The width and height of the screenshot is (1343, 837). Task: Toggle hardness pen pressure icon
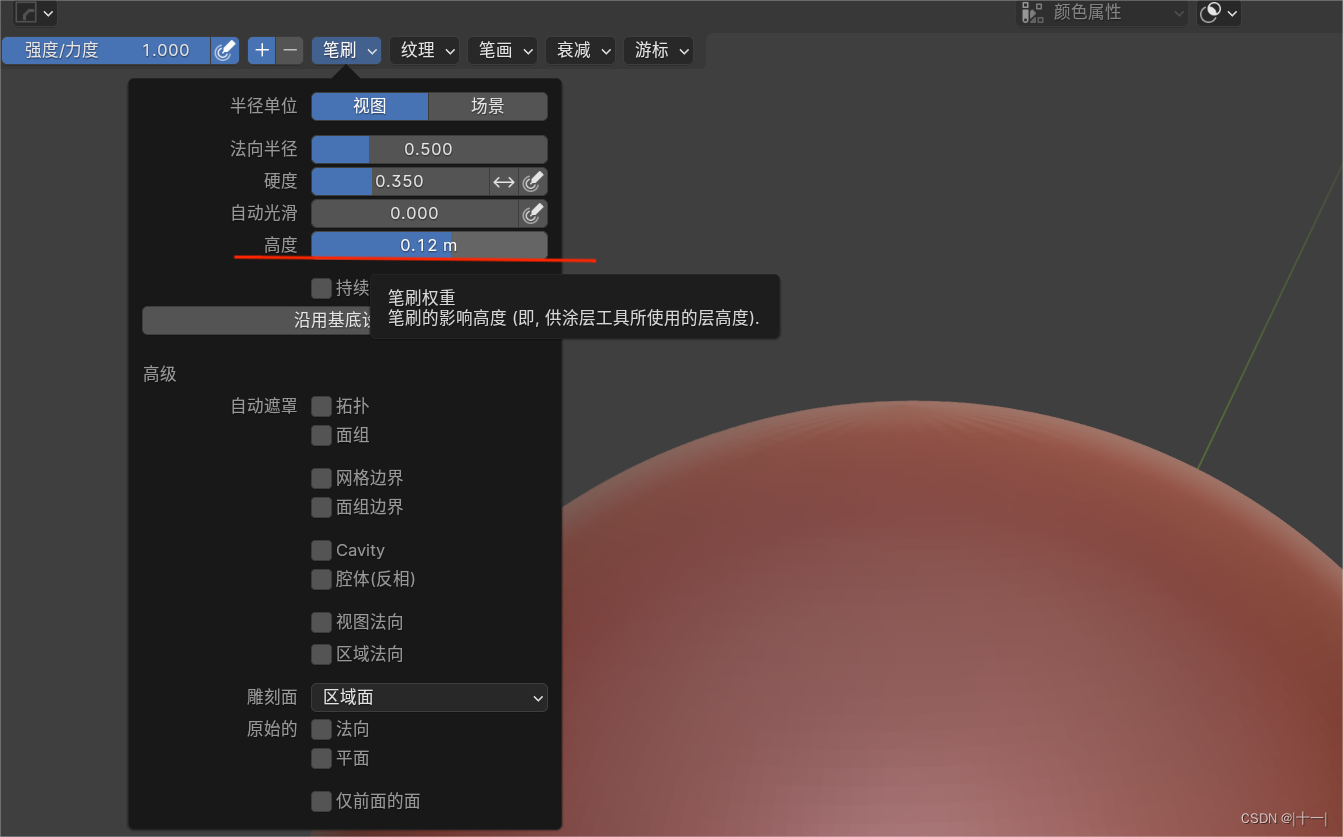(x=534, y=181)
